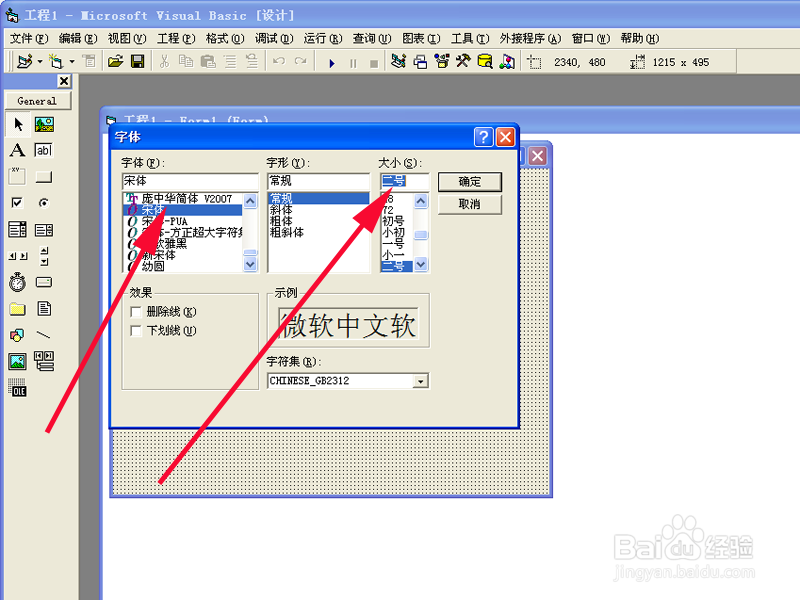Select the CommandButton control tool
Image resolution: width=800 pixels, height=600 pixels.
pyautogui.click(x=44, y=177)
